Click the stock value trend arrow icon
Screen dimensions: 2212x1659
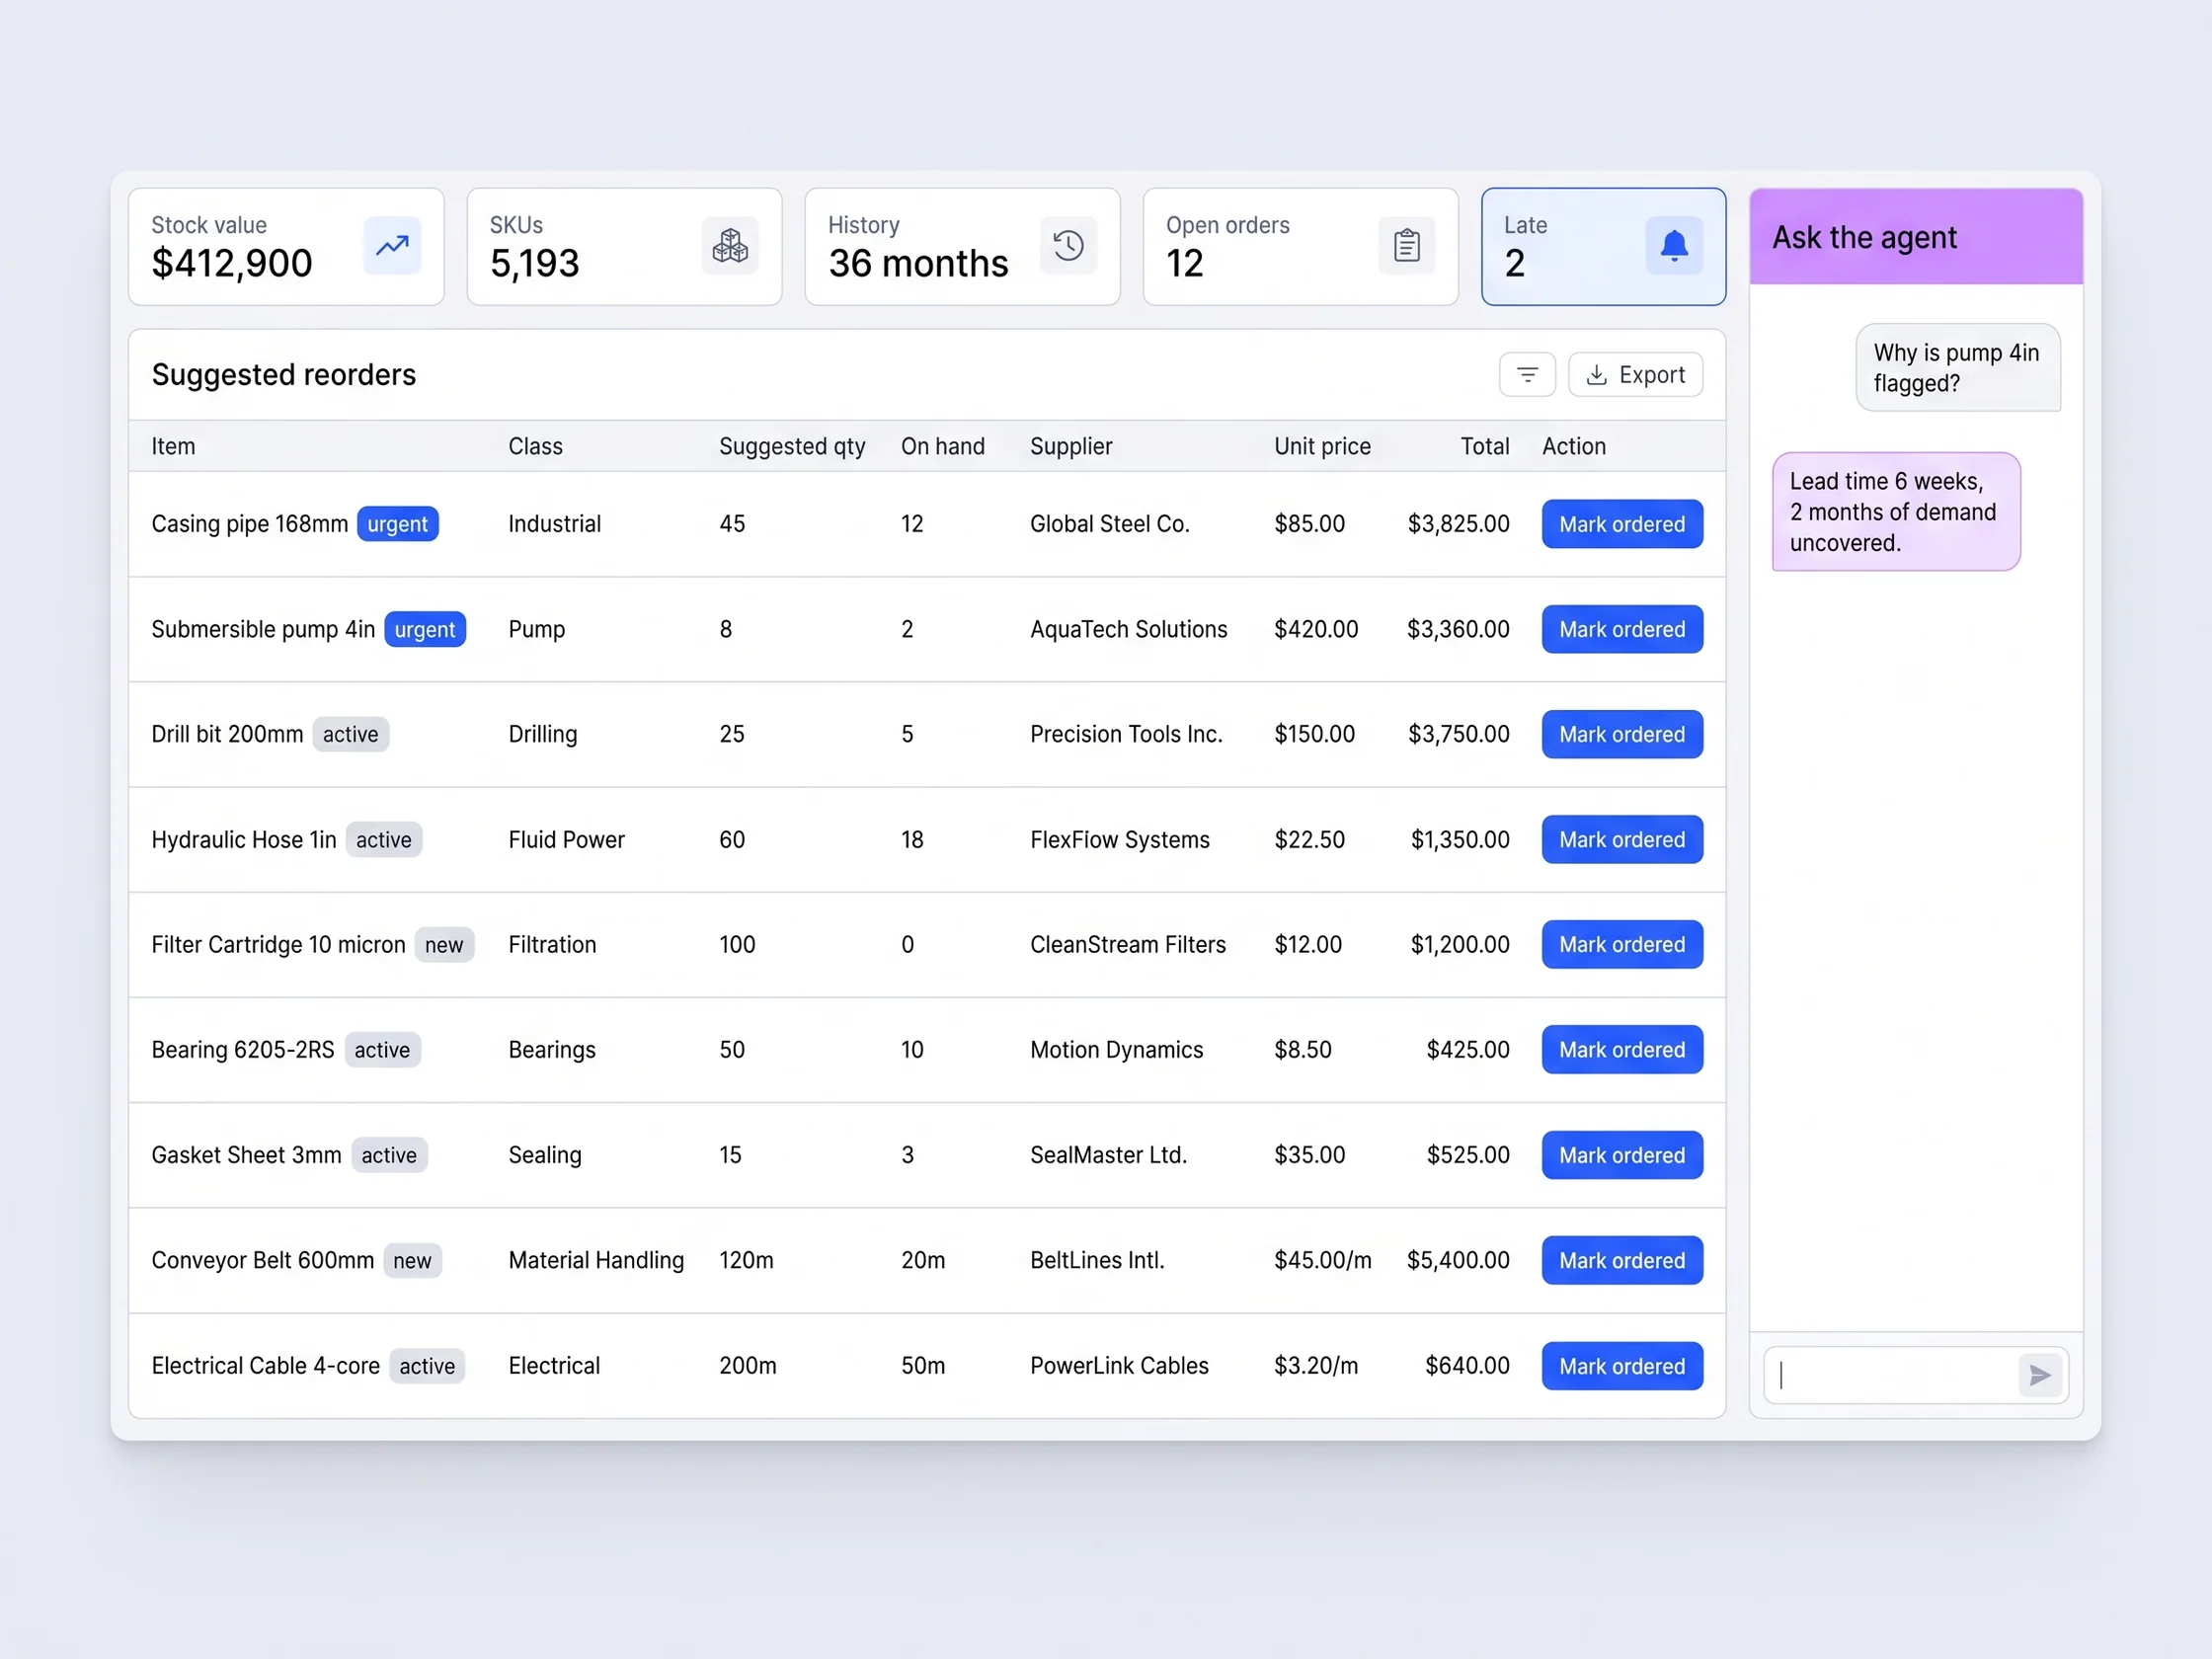(392, 246)
